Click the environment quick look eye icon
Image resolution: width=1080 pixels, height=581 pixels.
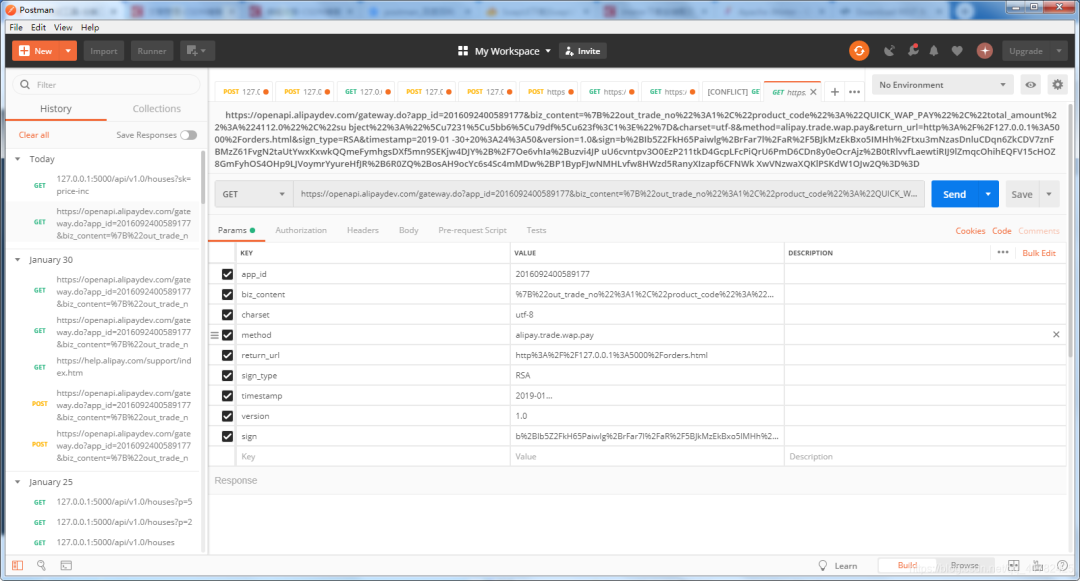(x=1030, y=85)
